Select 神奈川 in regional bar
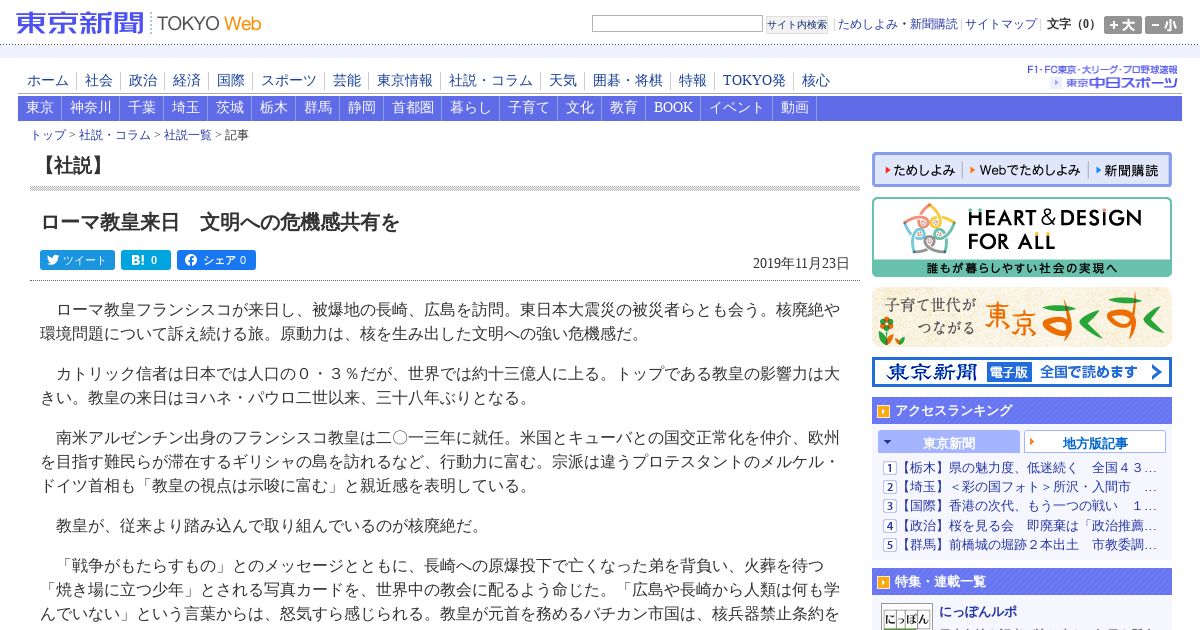The height and width of the screenshot is (630, 1200). (91, 108)
